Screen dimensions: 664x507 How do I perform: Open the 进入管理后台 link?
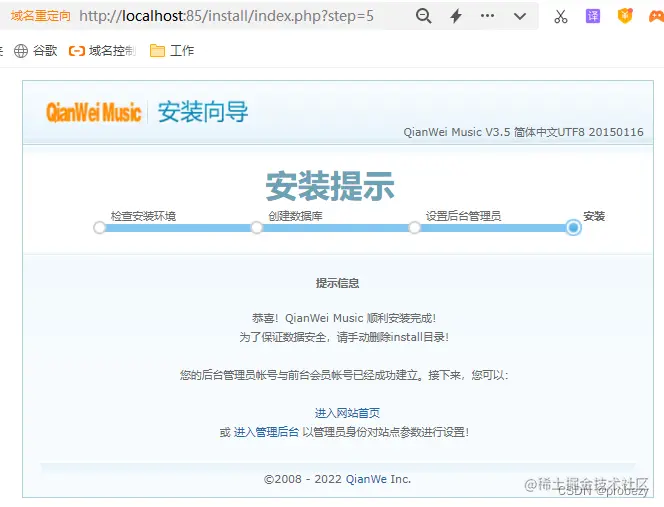point(266,432)
